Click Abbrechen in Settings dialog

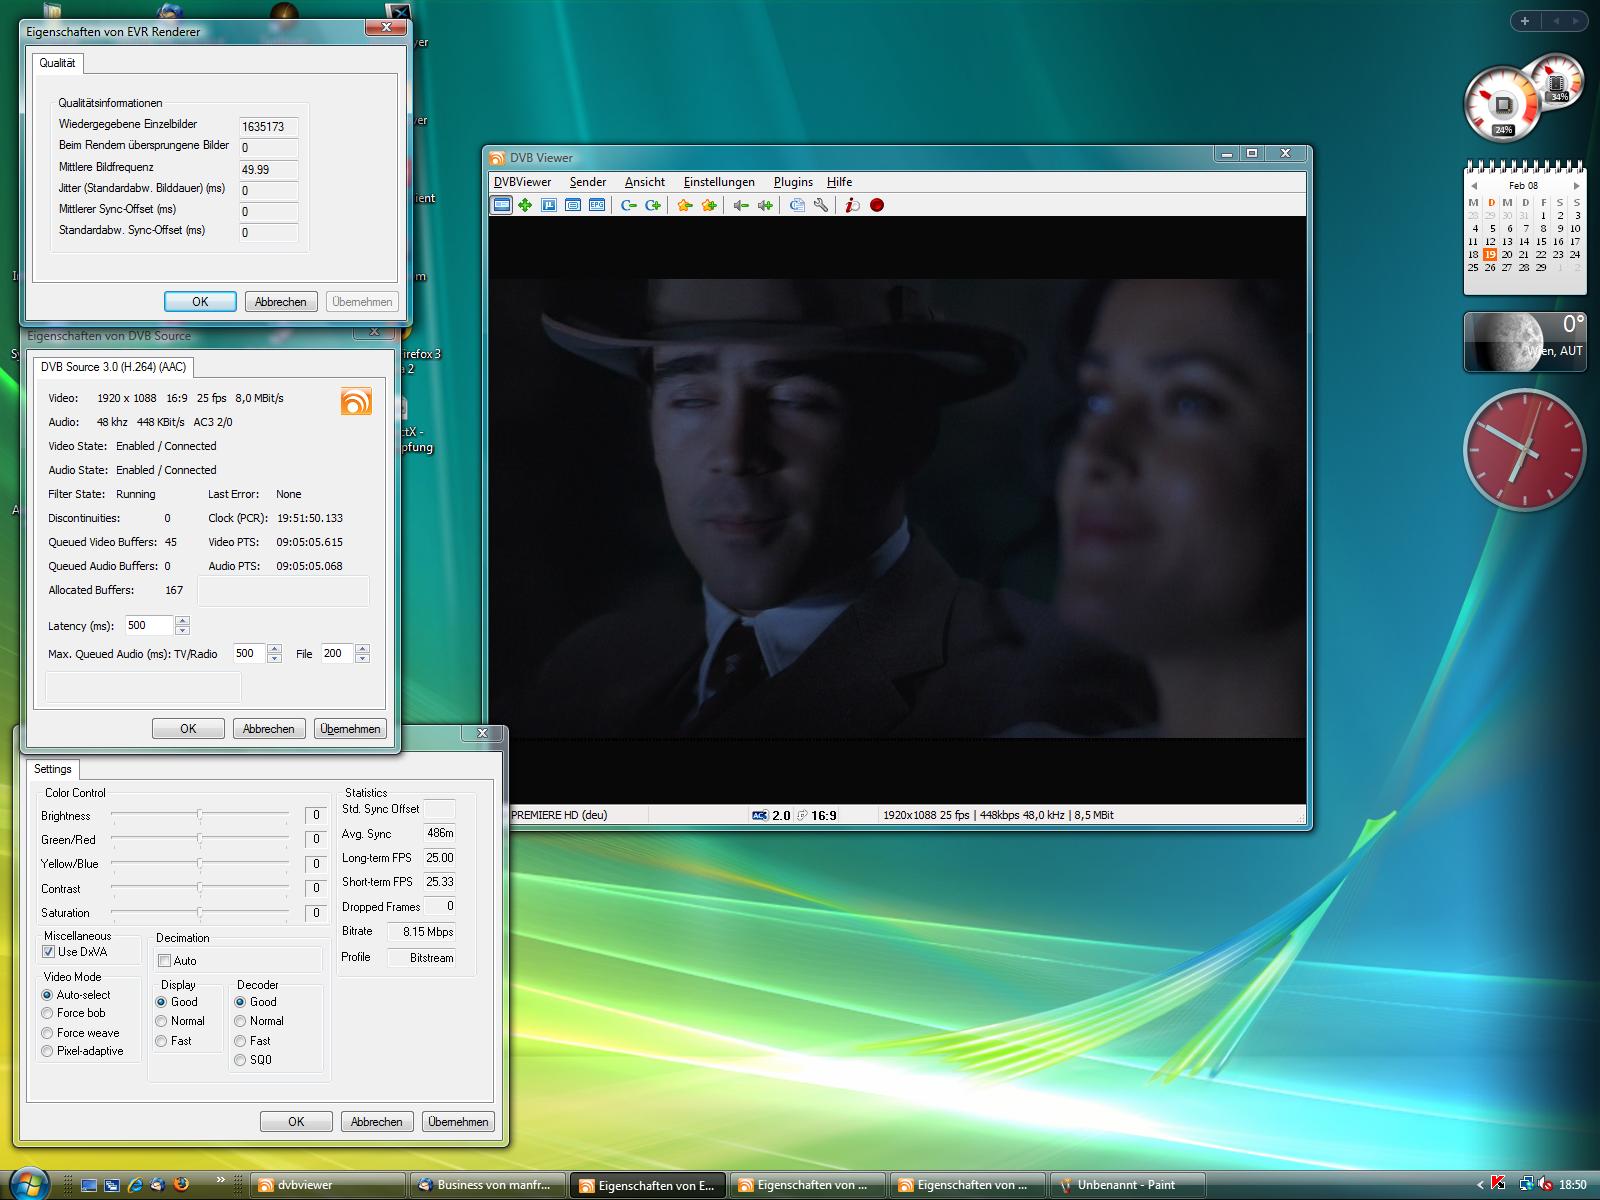pos(377,1122)
